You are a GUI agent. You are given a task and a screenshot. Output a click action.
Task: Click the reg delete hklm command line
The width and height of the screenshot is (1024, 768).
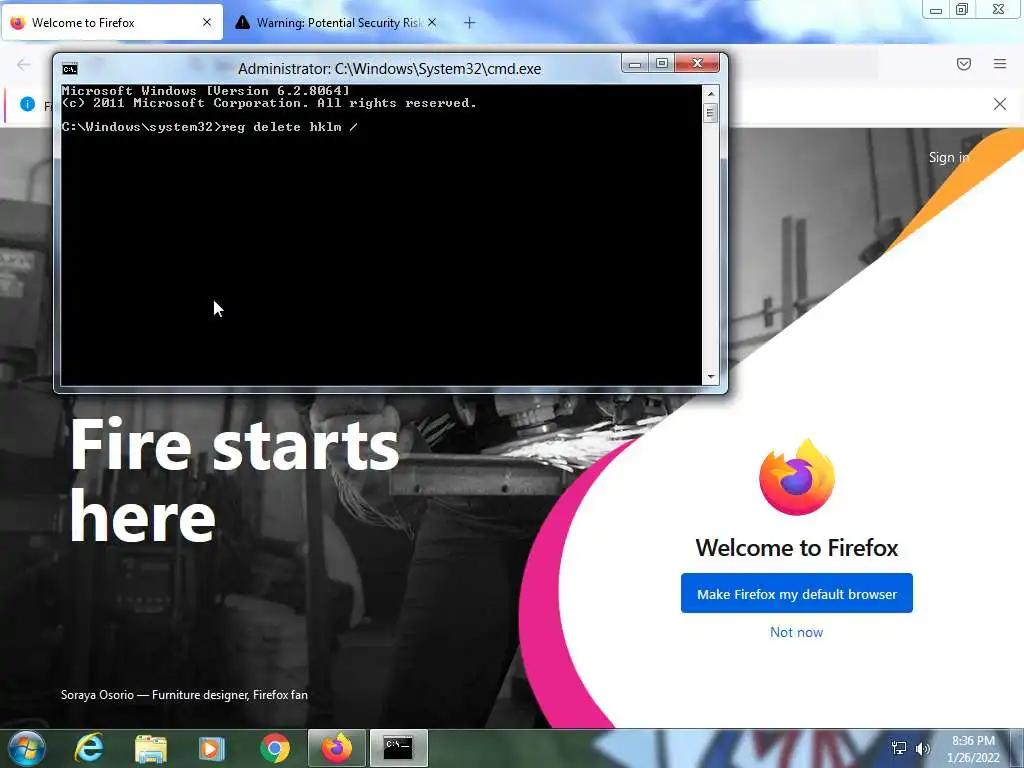click(210, 127)
